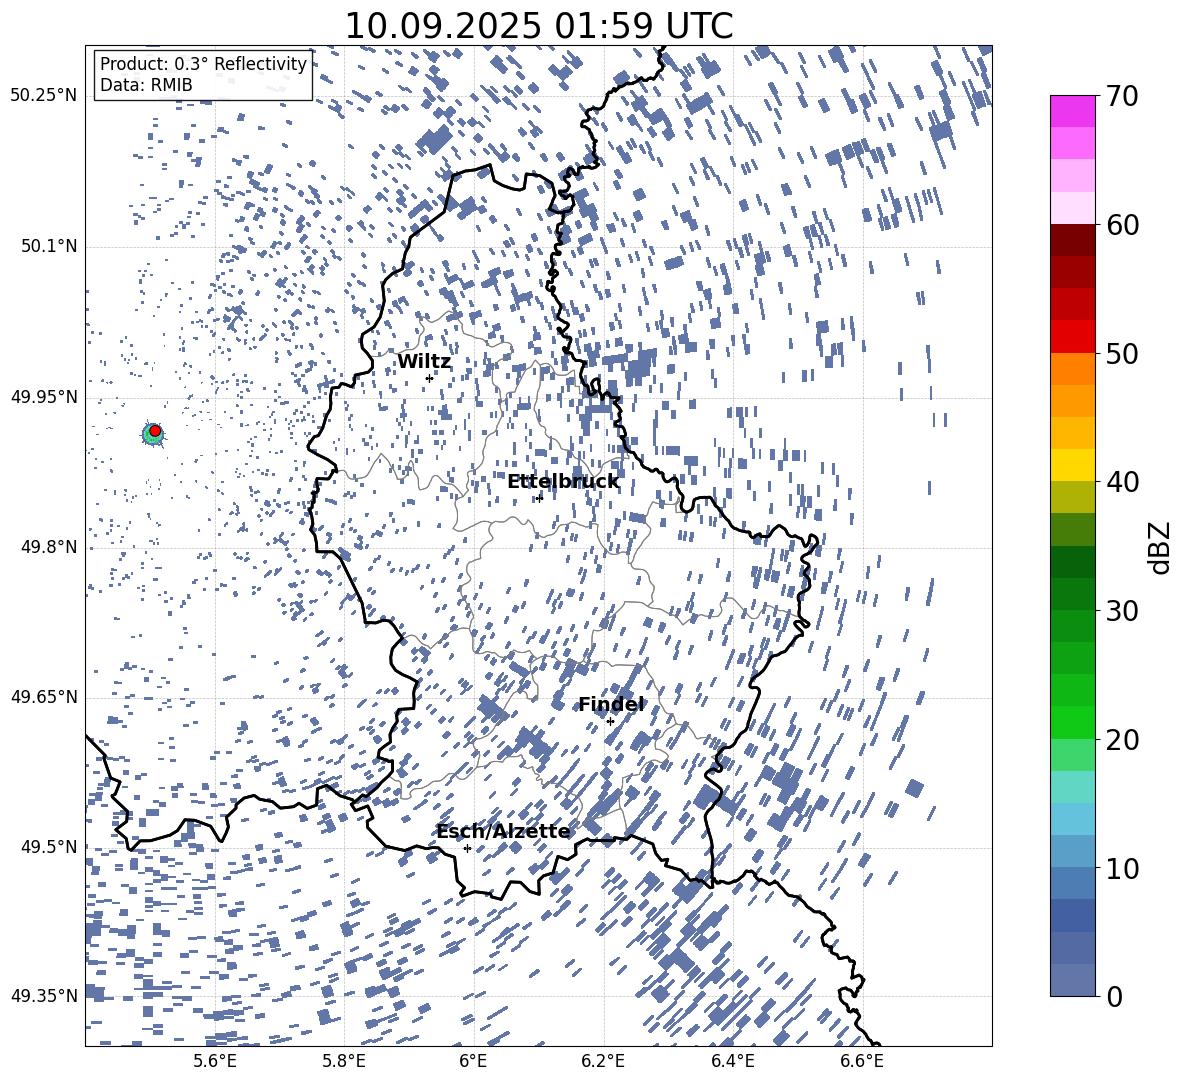Viewport: 1184px width, 1081px height.
Task: Click the 49.65°N latitude label
Action: [44, 696]
